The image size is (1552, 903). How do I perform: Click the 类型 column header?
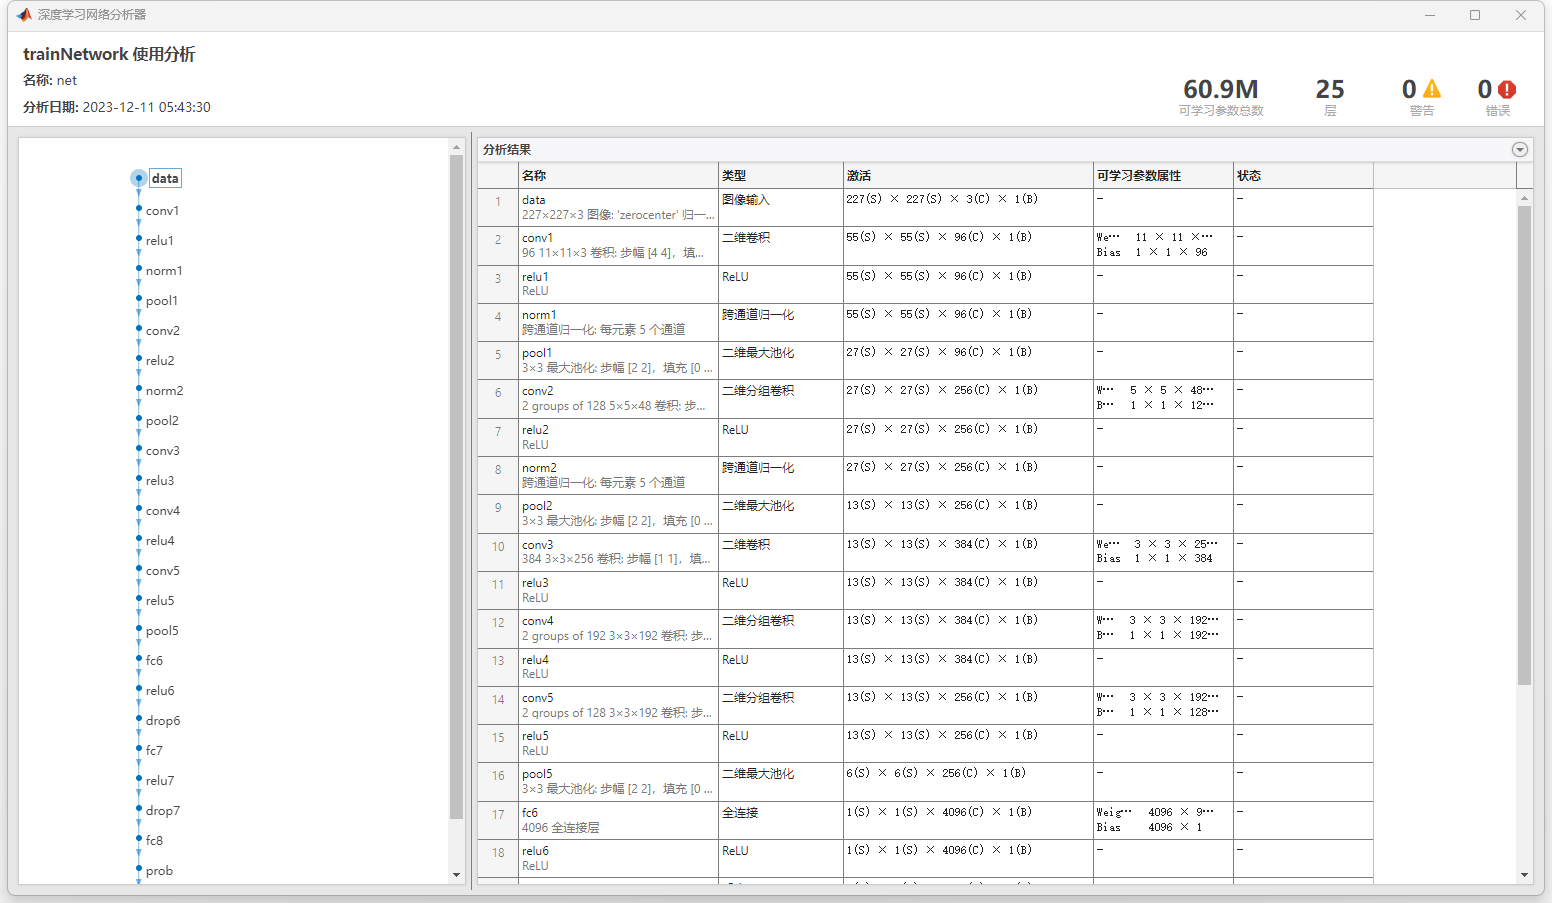[x=780, y=175]
